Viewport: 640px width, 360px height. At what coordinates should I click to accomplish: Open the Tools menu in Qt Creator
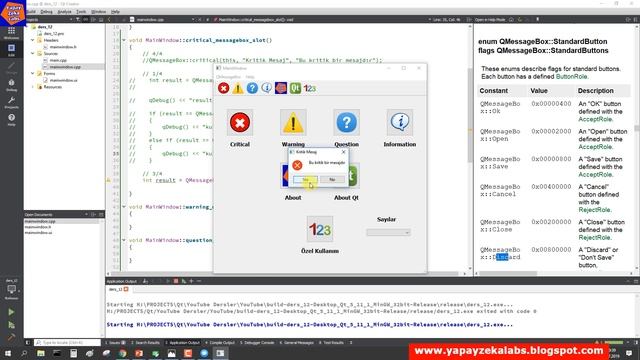(x=81, y=12)
